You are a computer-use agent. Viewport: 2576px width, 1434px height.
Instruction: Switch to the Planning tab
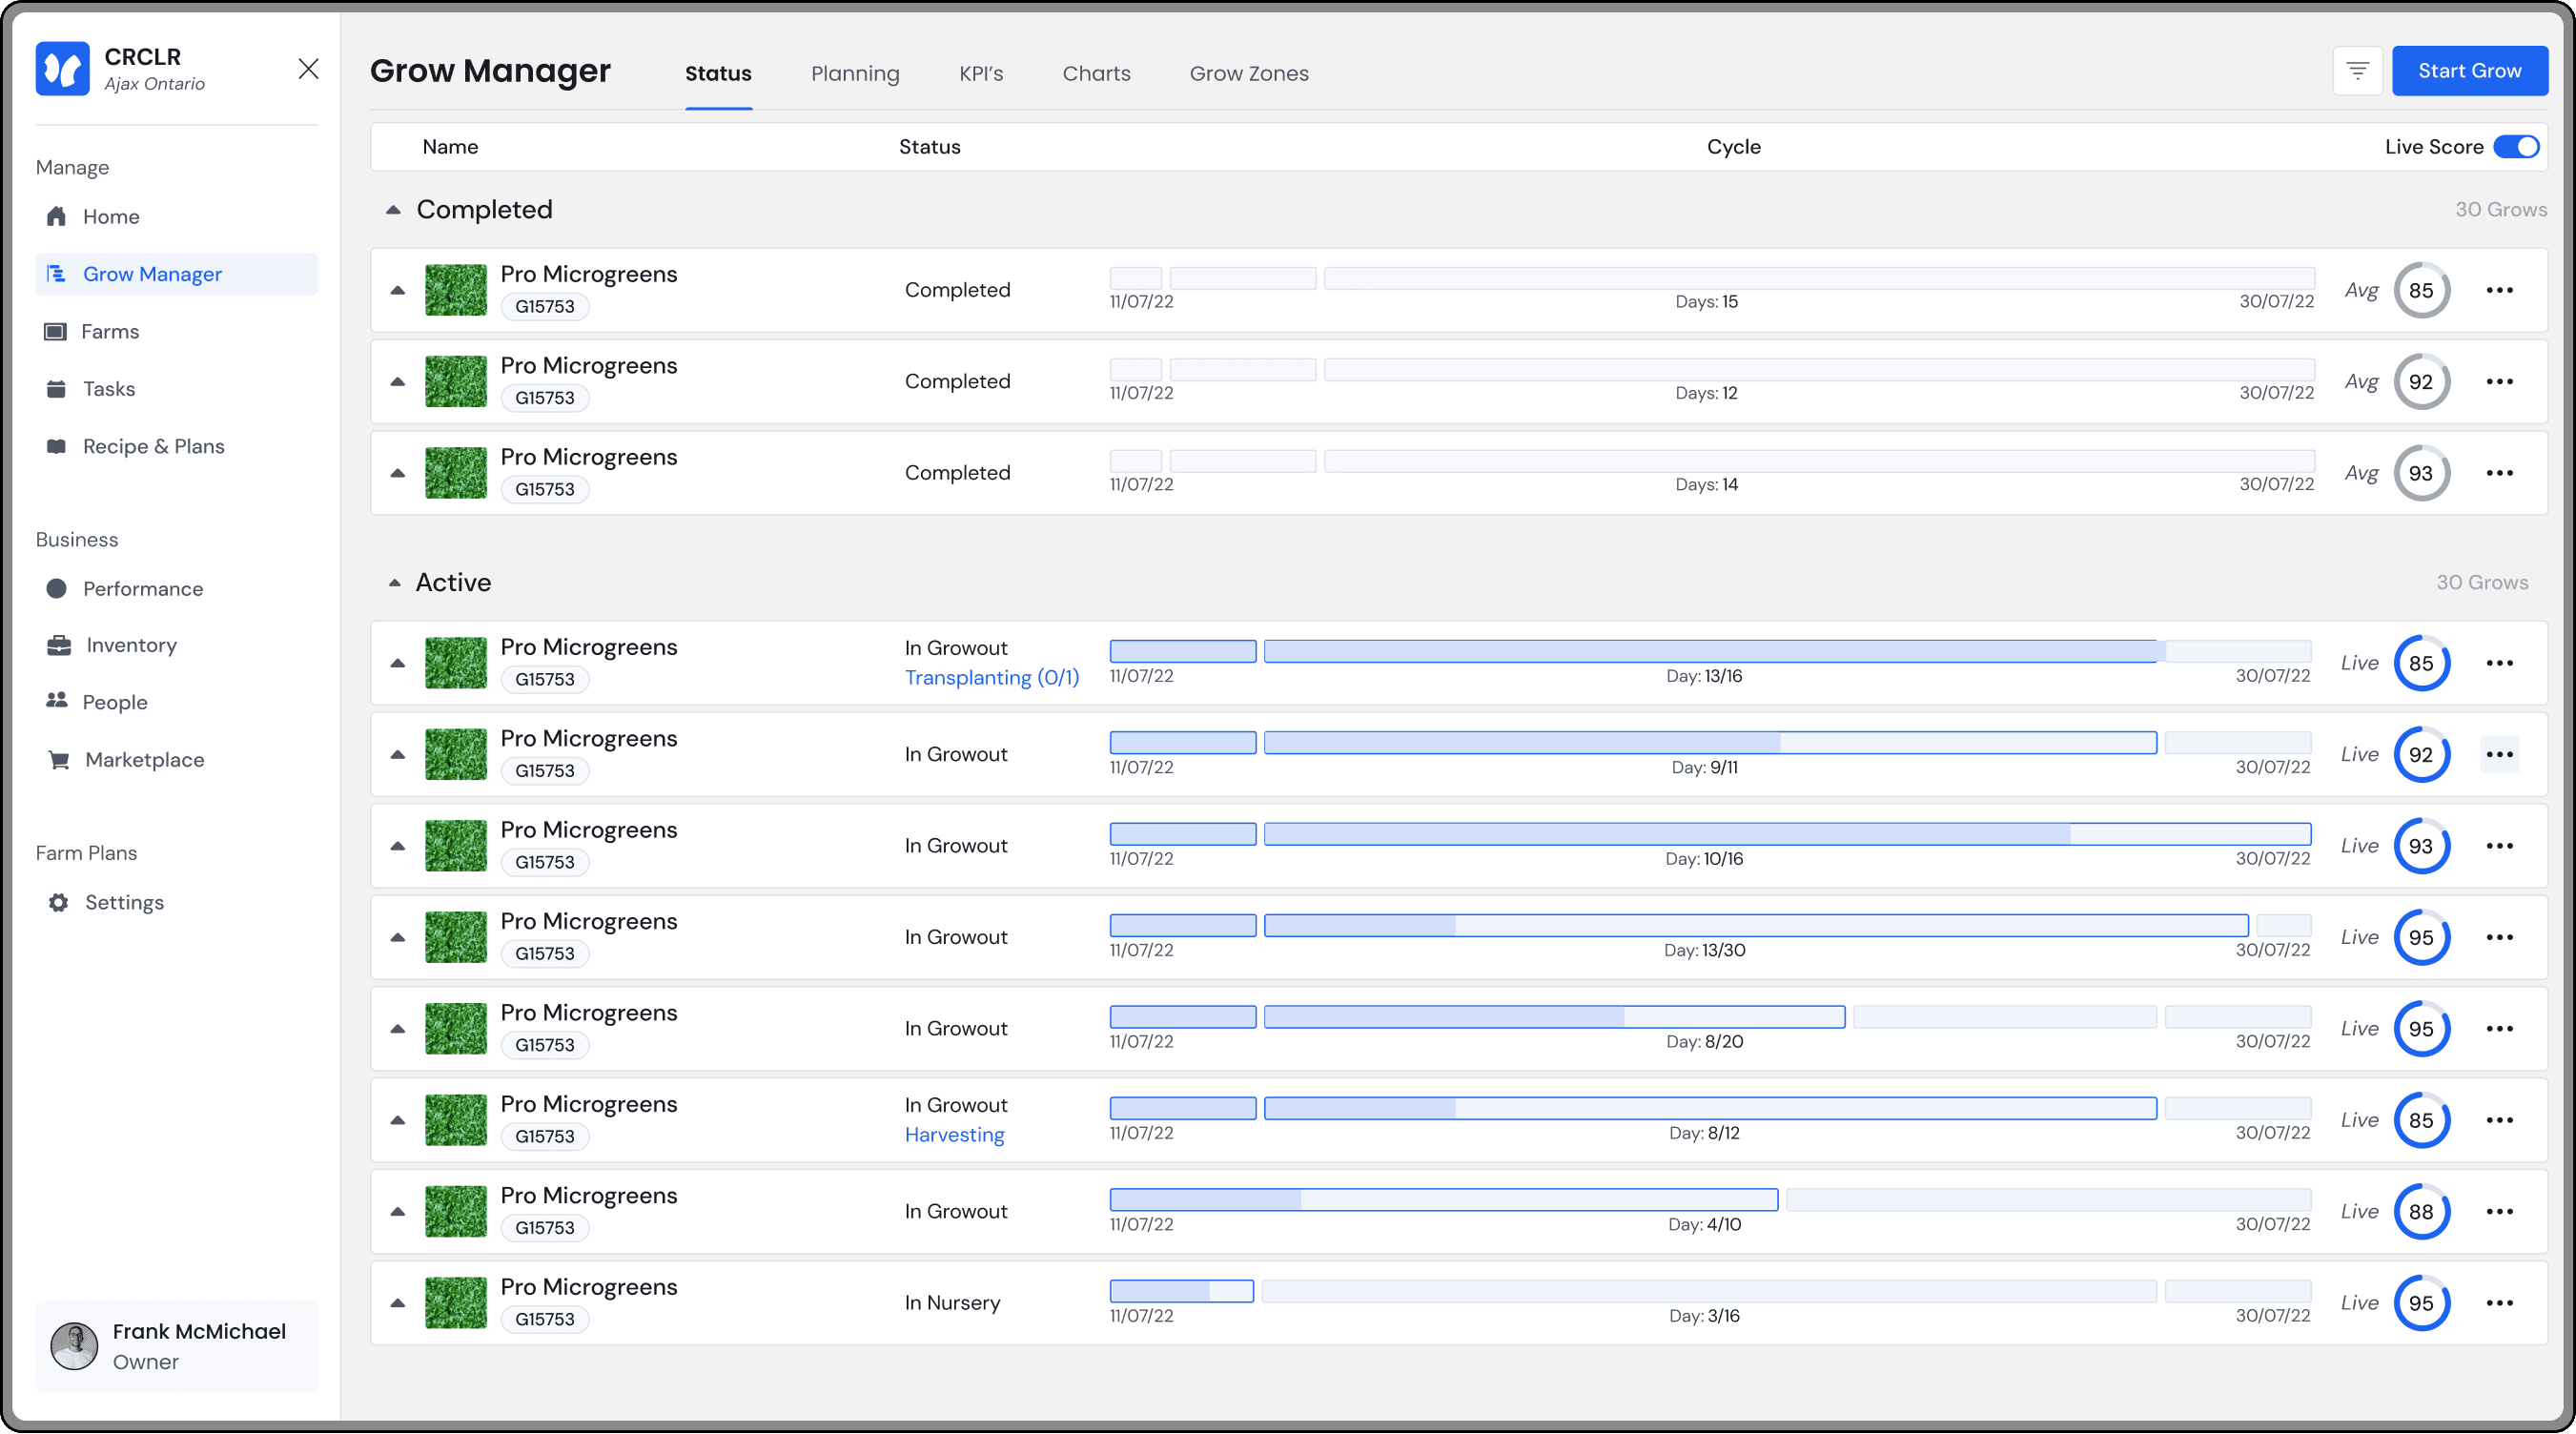click(855, 74)
